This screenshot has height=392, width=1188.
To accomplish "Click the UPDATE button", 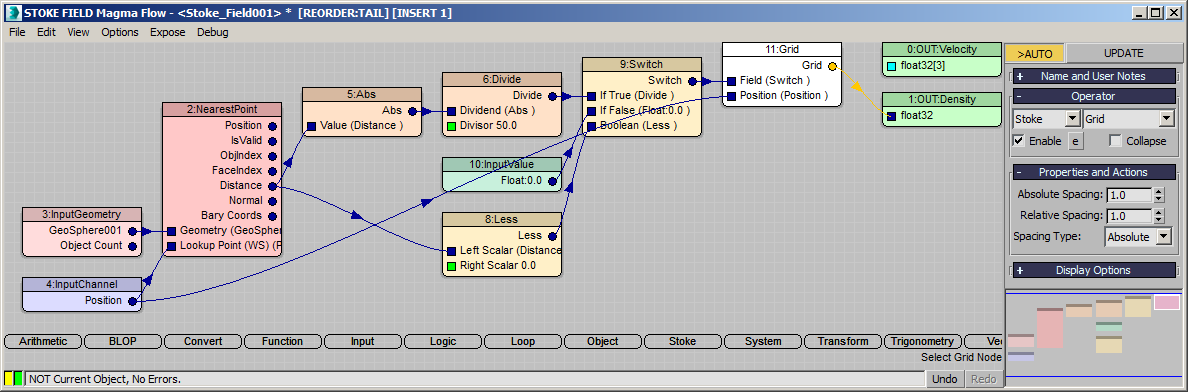I will pyautogui.click(x=1123, y=53).
